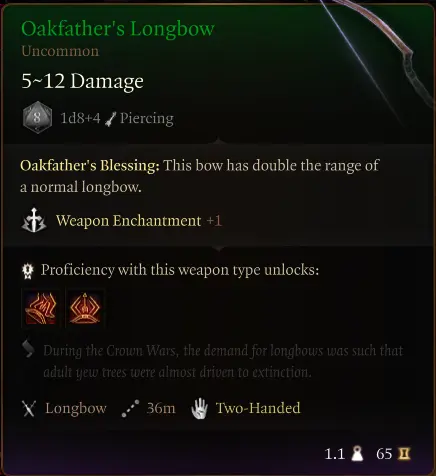Click the gold value icon beside 65
The image size is (436, 476).
click(404, 454)
